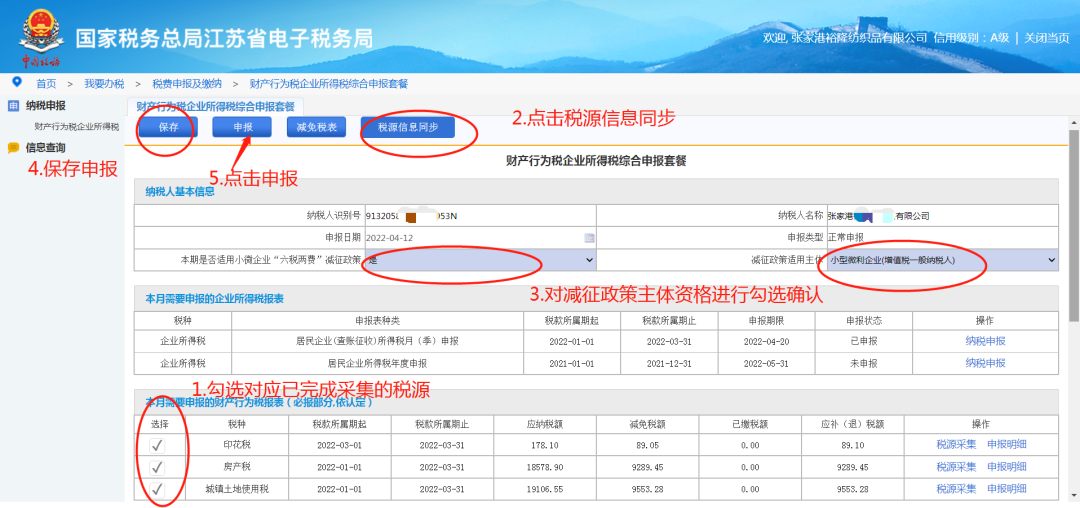The height and width of the screenshot is (508, 1080).
Task: Click the scrollbar down arrow
Action: pyautogui.click(x=1074, y=496)
